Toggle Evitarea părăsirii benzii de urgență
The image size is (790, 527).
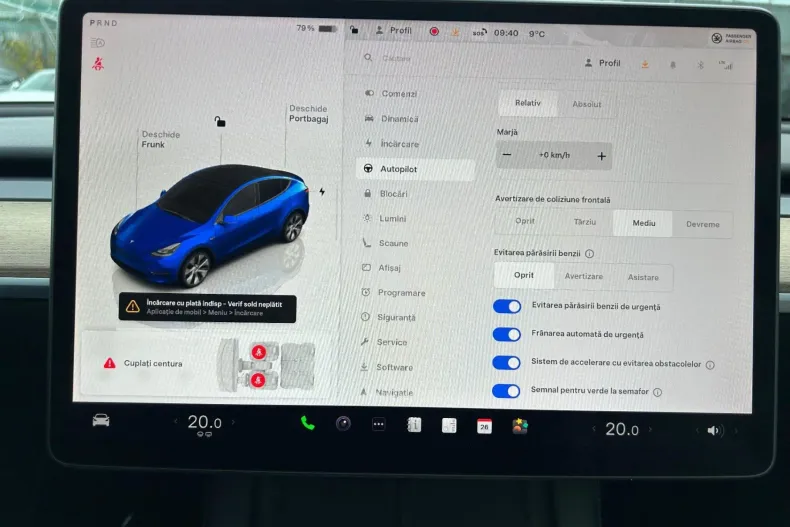(507, 306)
